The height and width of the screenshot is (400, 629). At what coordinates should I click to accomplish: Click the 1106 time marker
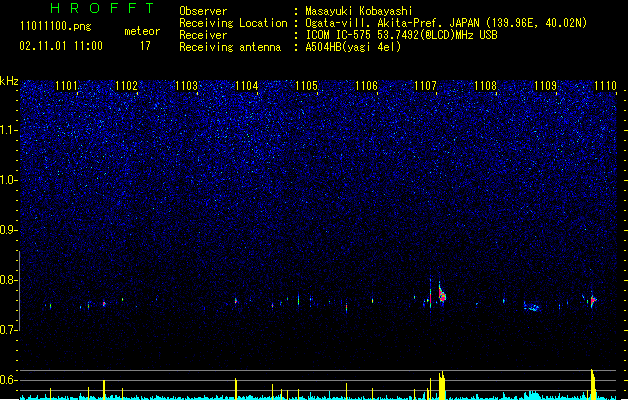366,86
